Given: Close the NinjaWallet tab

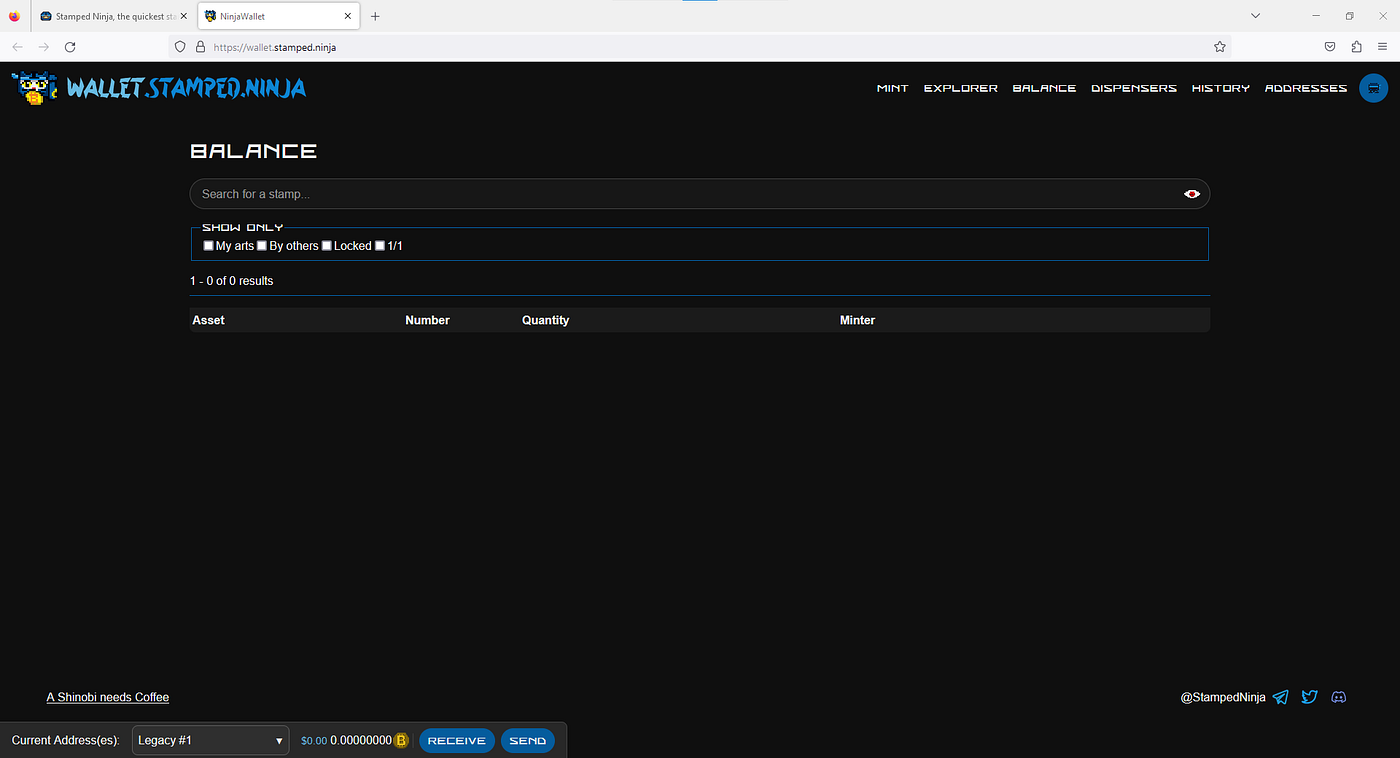Looking at the screenshot, I should tap(347, 16).
